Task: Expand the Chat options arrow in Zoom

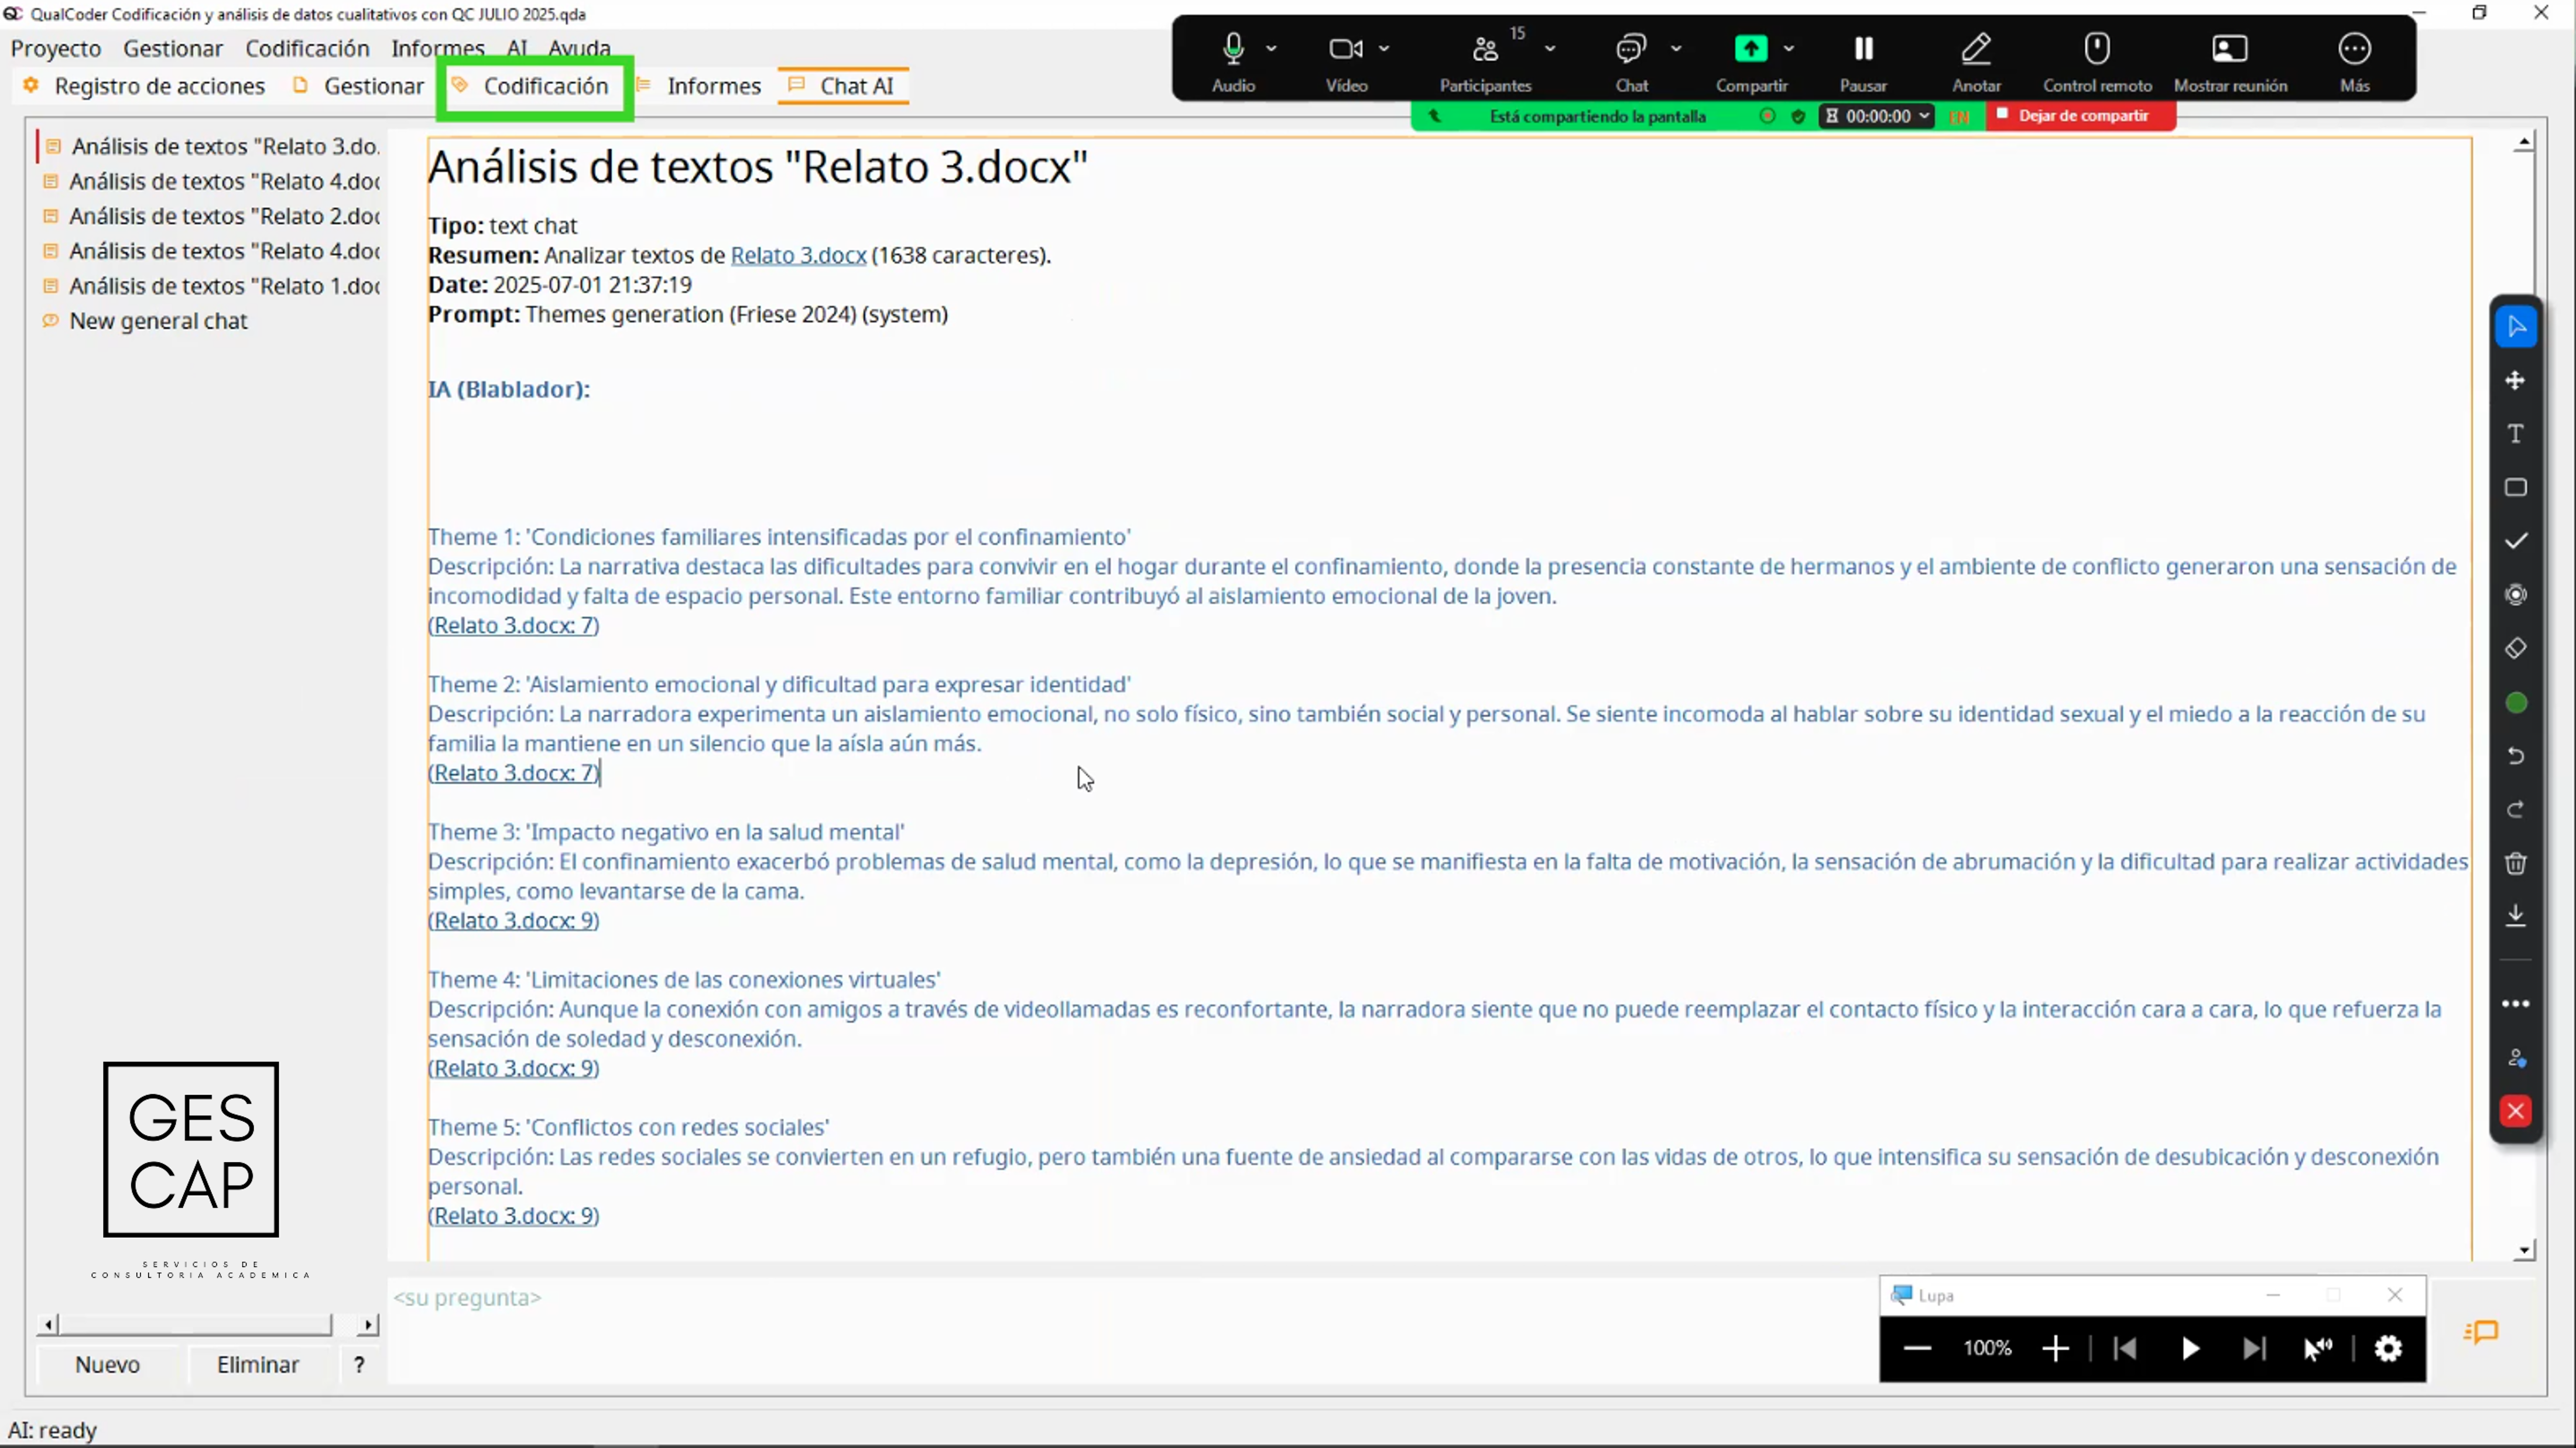Action: (1676, 48)
